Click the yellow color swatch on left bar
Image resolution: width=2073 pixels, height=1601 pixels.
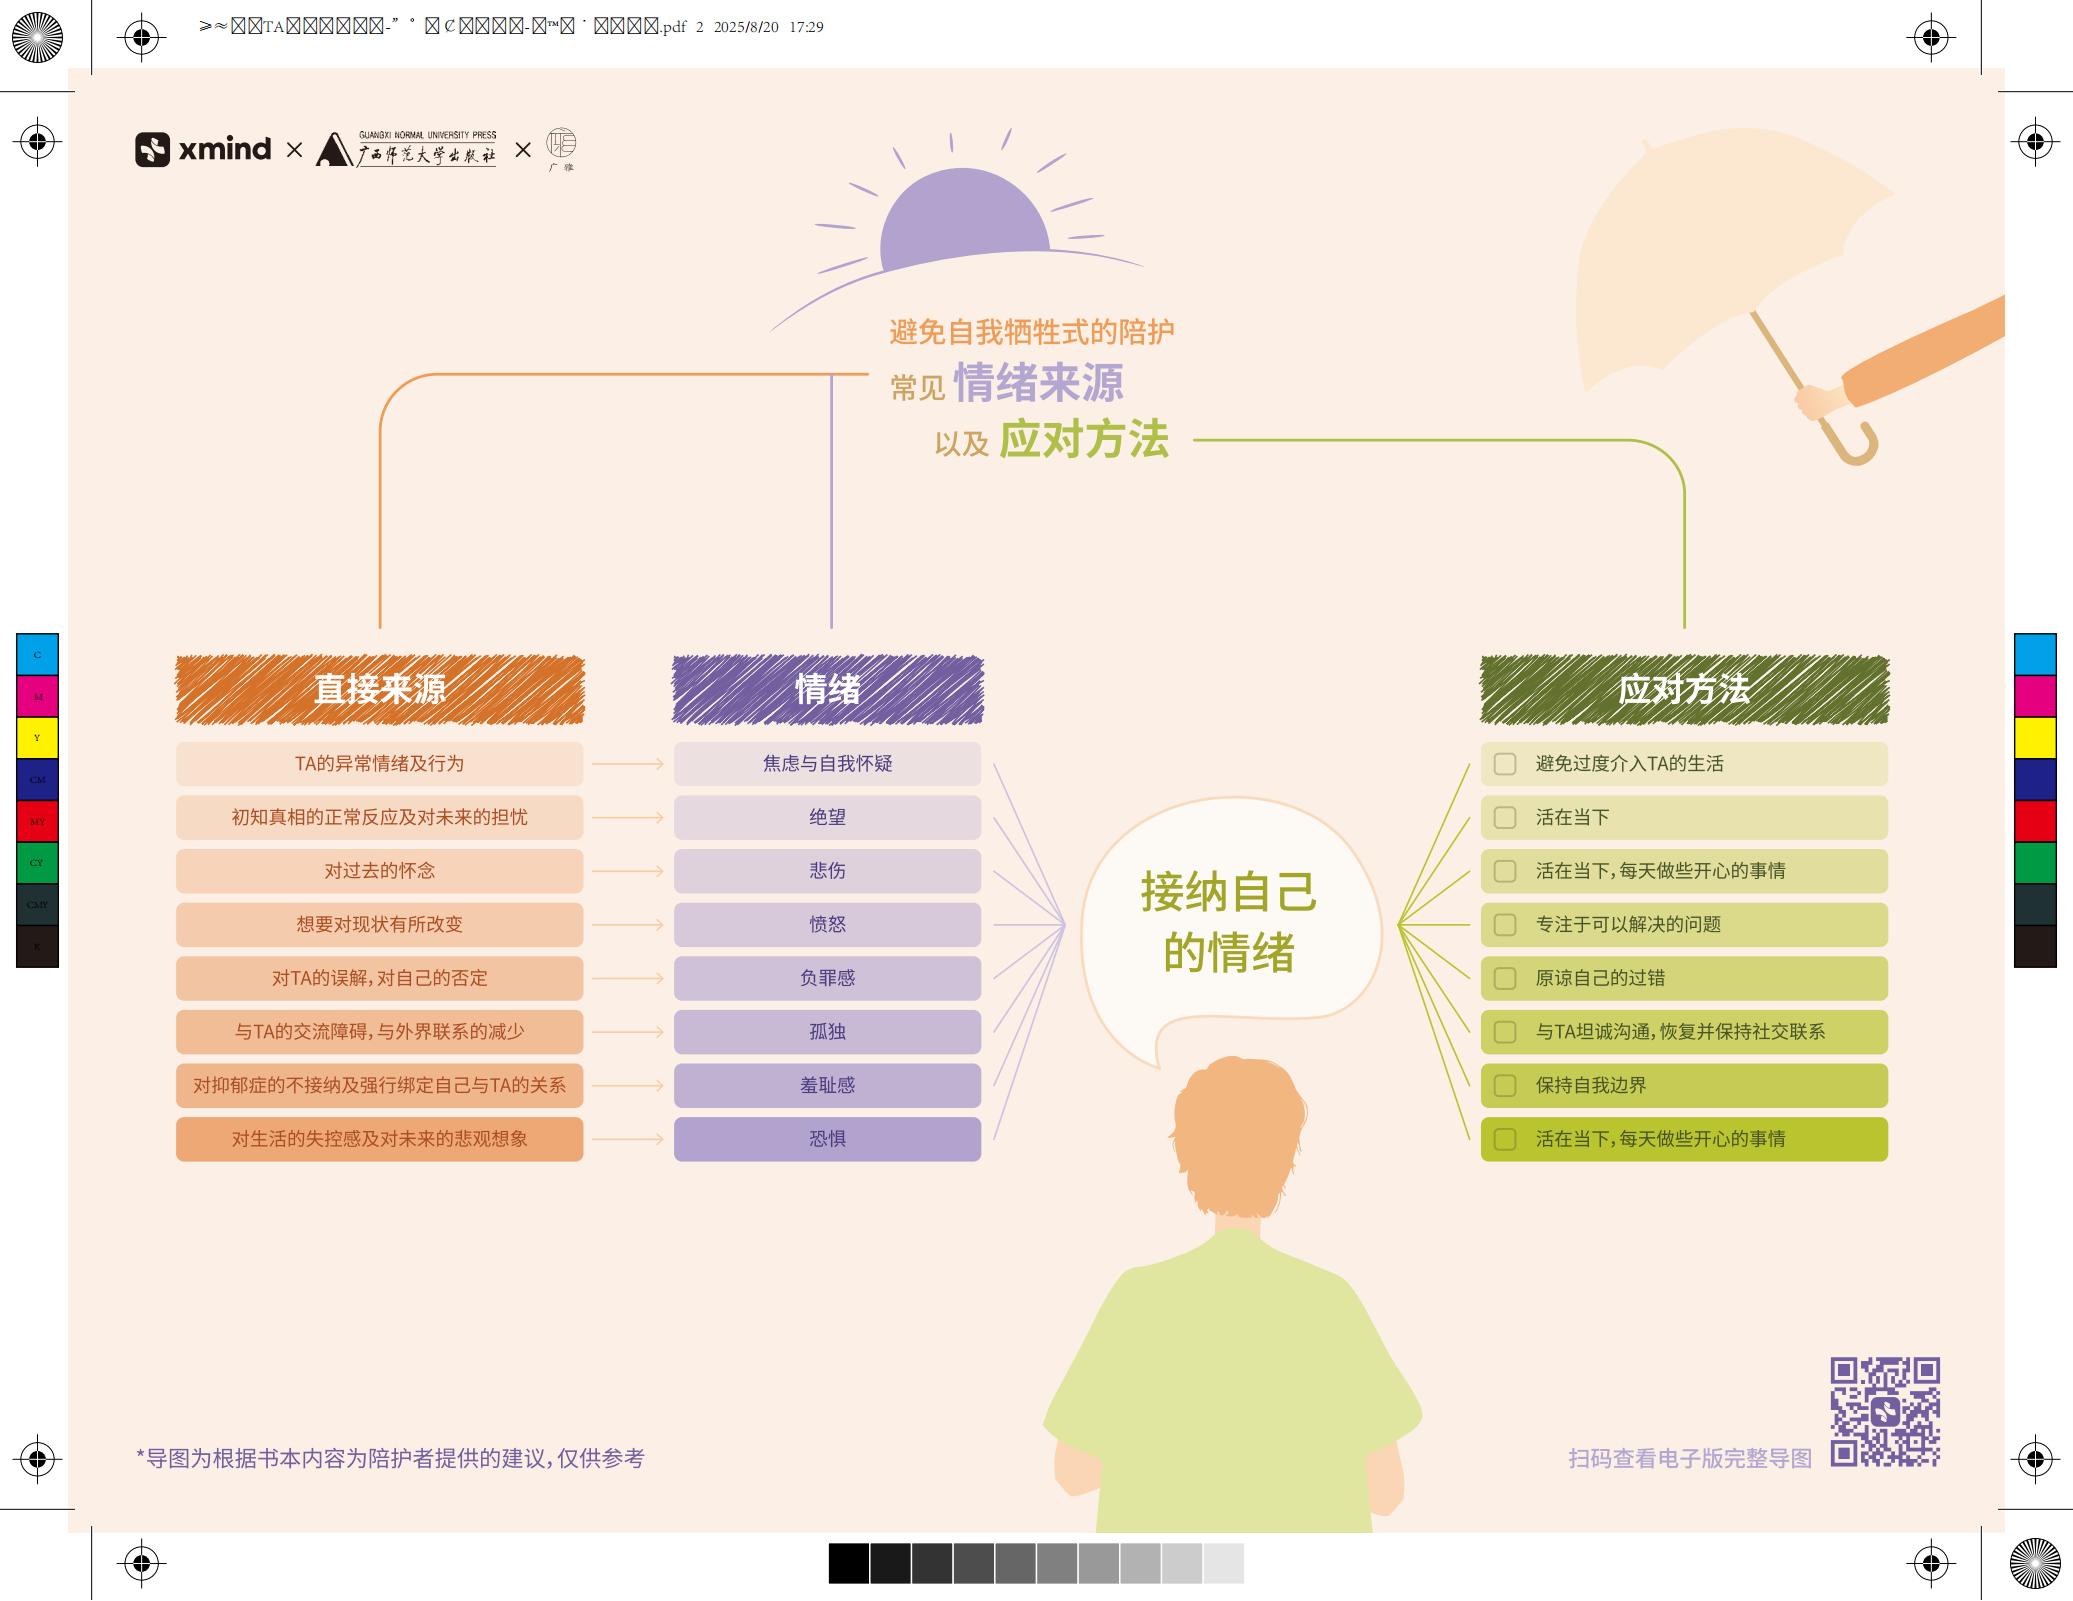point(37,738)
